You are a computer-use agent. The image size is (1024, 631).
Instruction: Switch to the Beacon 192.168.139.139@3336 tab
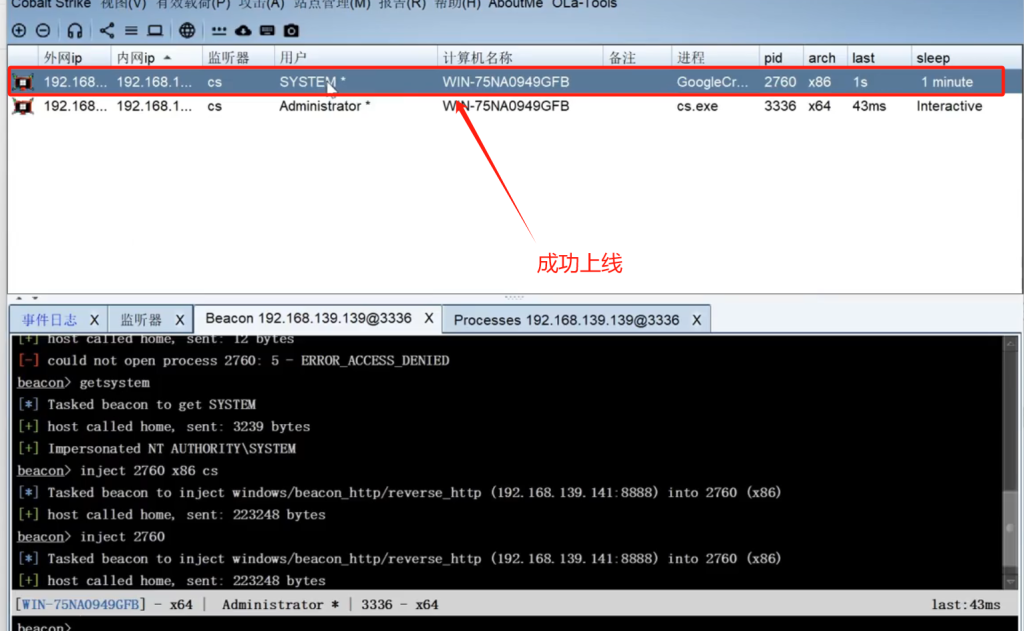[308, 318]
